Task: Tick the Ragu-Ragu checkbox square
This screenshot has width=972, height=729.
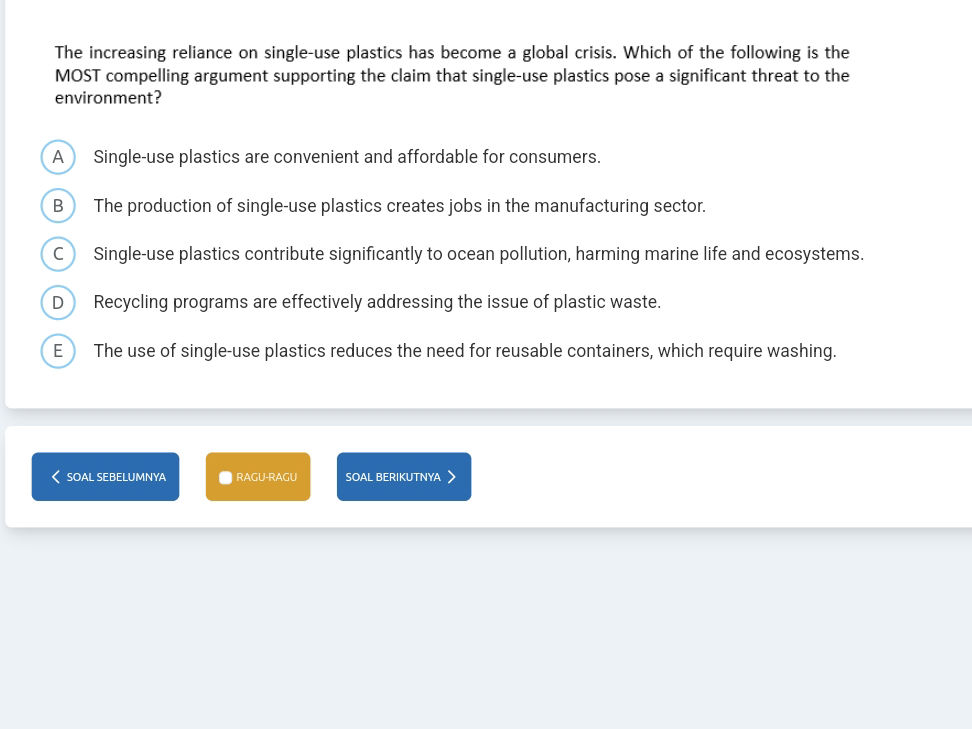Action: pyautogui.click(x=226, y=478)
